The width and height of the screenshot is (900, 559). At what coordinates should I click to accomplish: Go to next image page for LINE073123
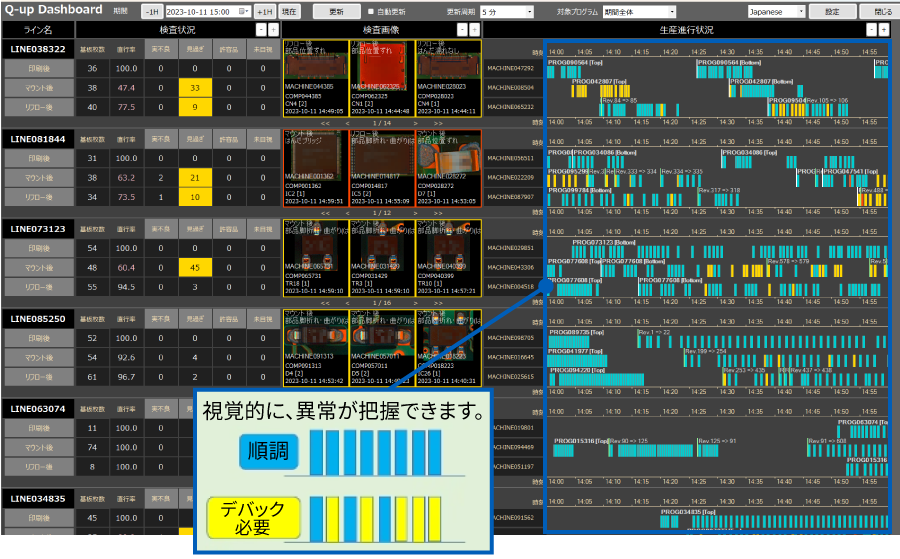(x=416, y=302)
